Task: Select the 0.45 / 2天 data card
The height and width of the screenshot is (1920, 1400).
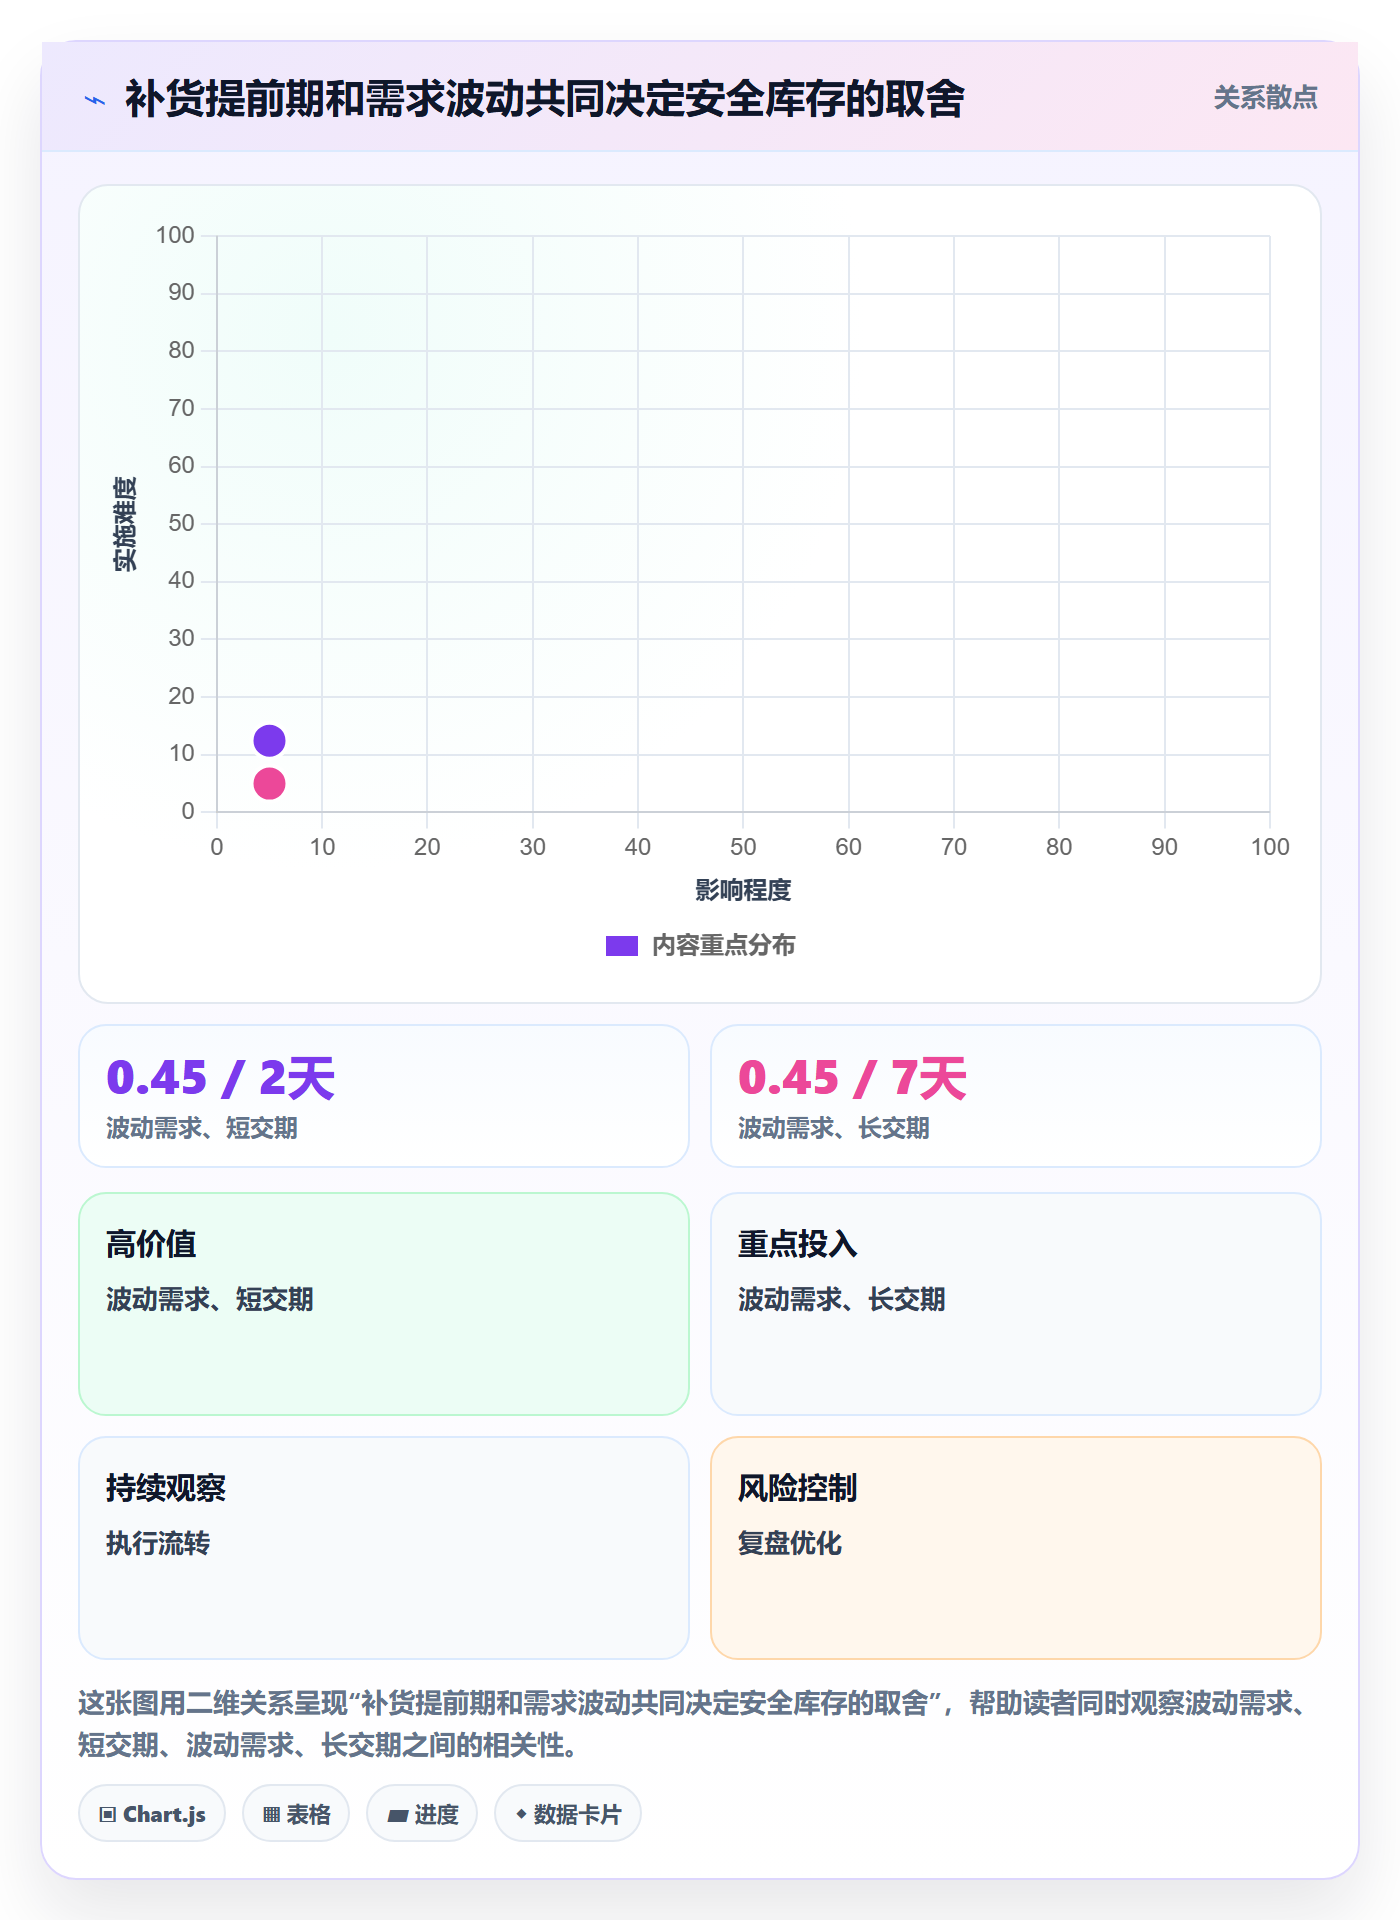Action: [x=384, y=1096]
